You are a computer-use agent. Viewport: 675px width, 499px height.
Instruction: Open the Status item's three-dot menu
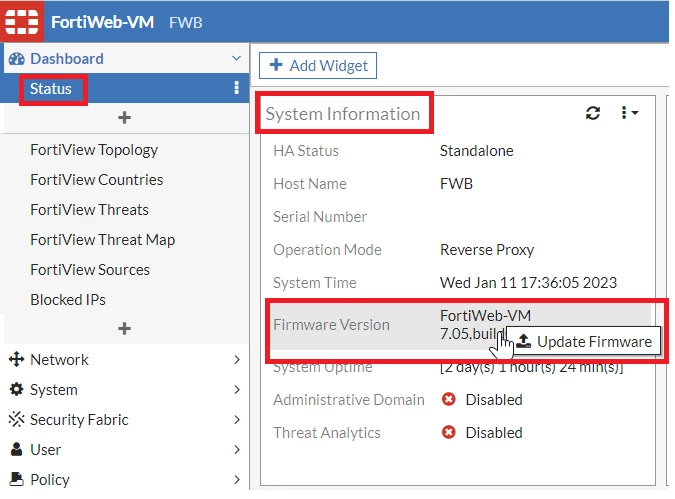pos(236,87)
